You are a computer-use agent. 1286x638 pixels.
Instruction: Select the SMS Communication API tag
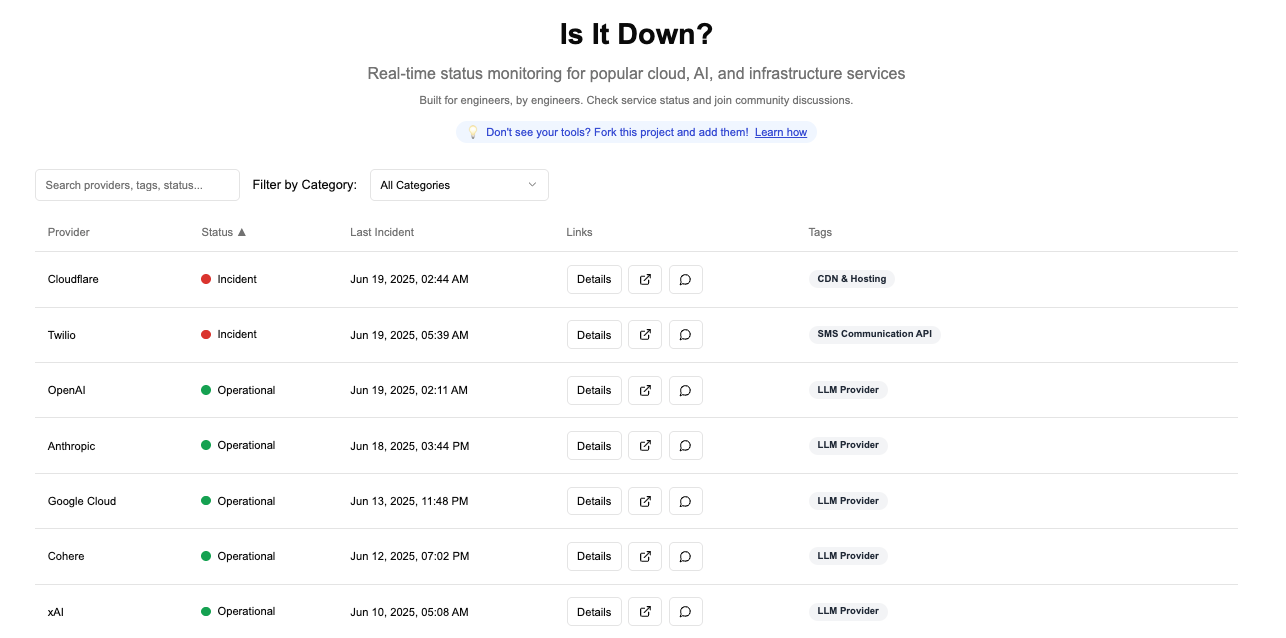tap(874, 334)
